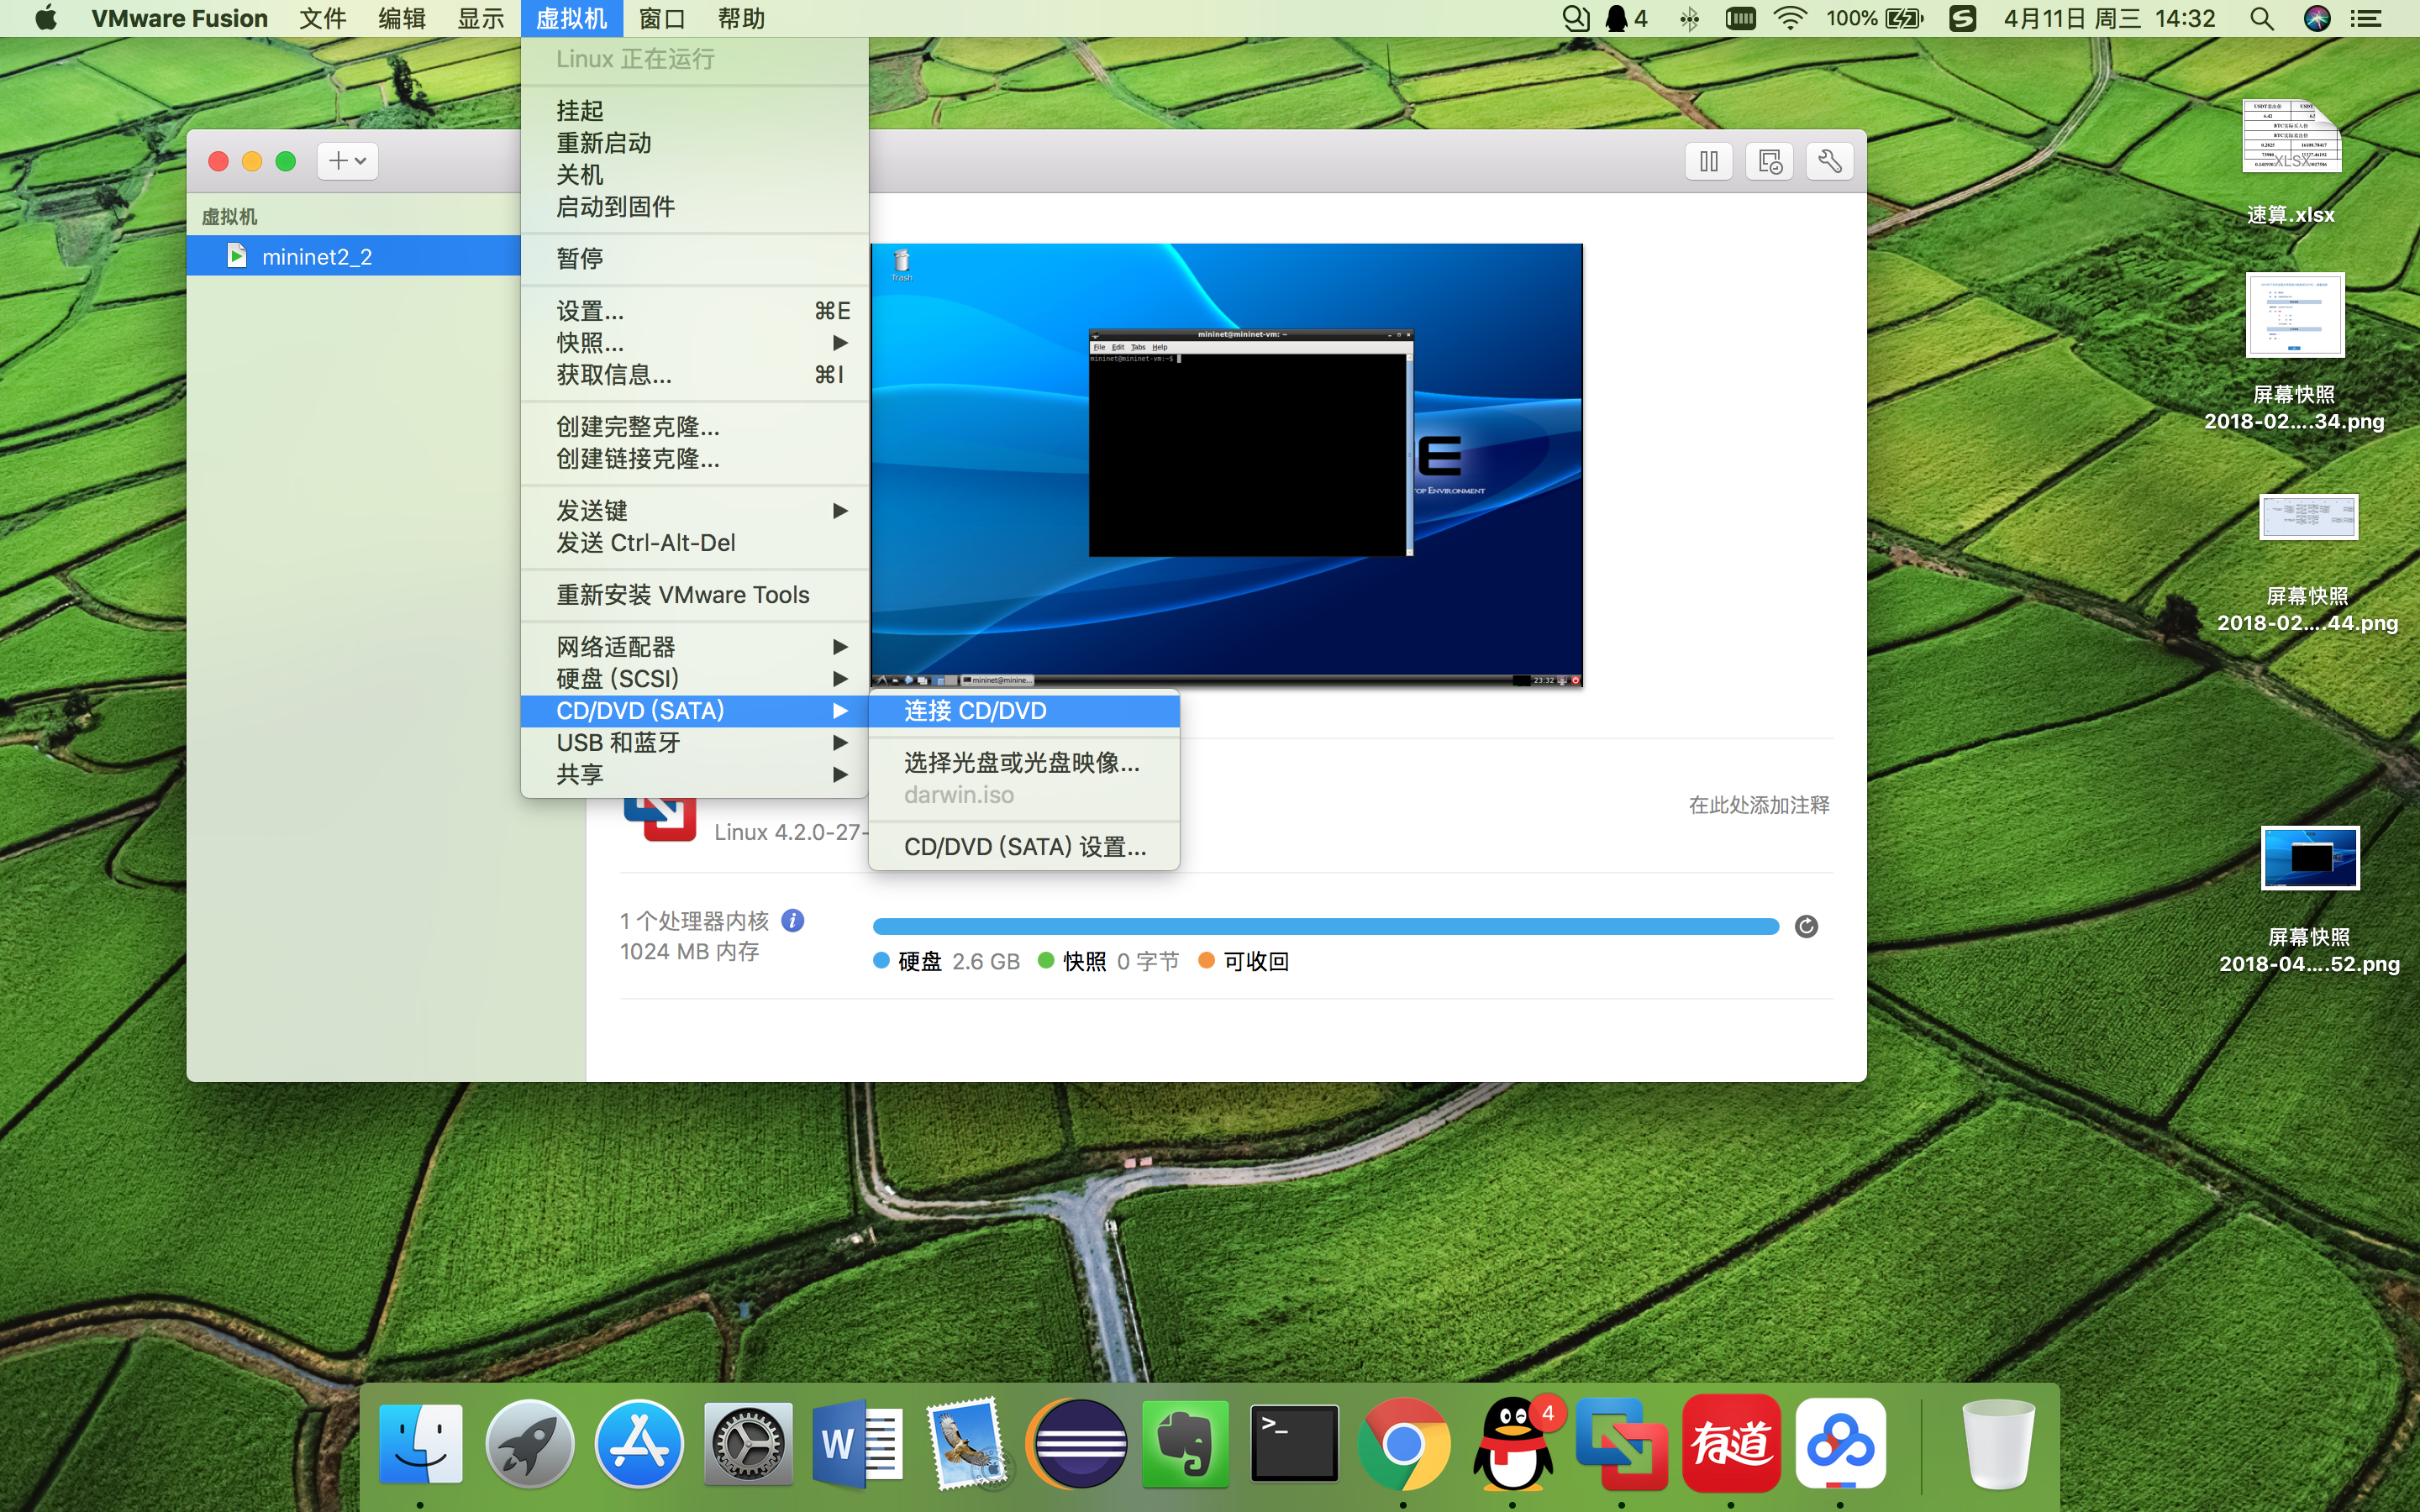Choose 启动到固件 menu item
The image size is (2420, 1512).
click(694, 206)
